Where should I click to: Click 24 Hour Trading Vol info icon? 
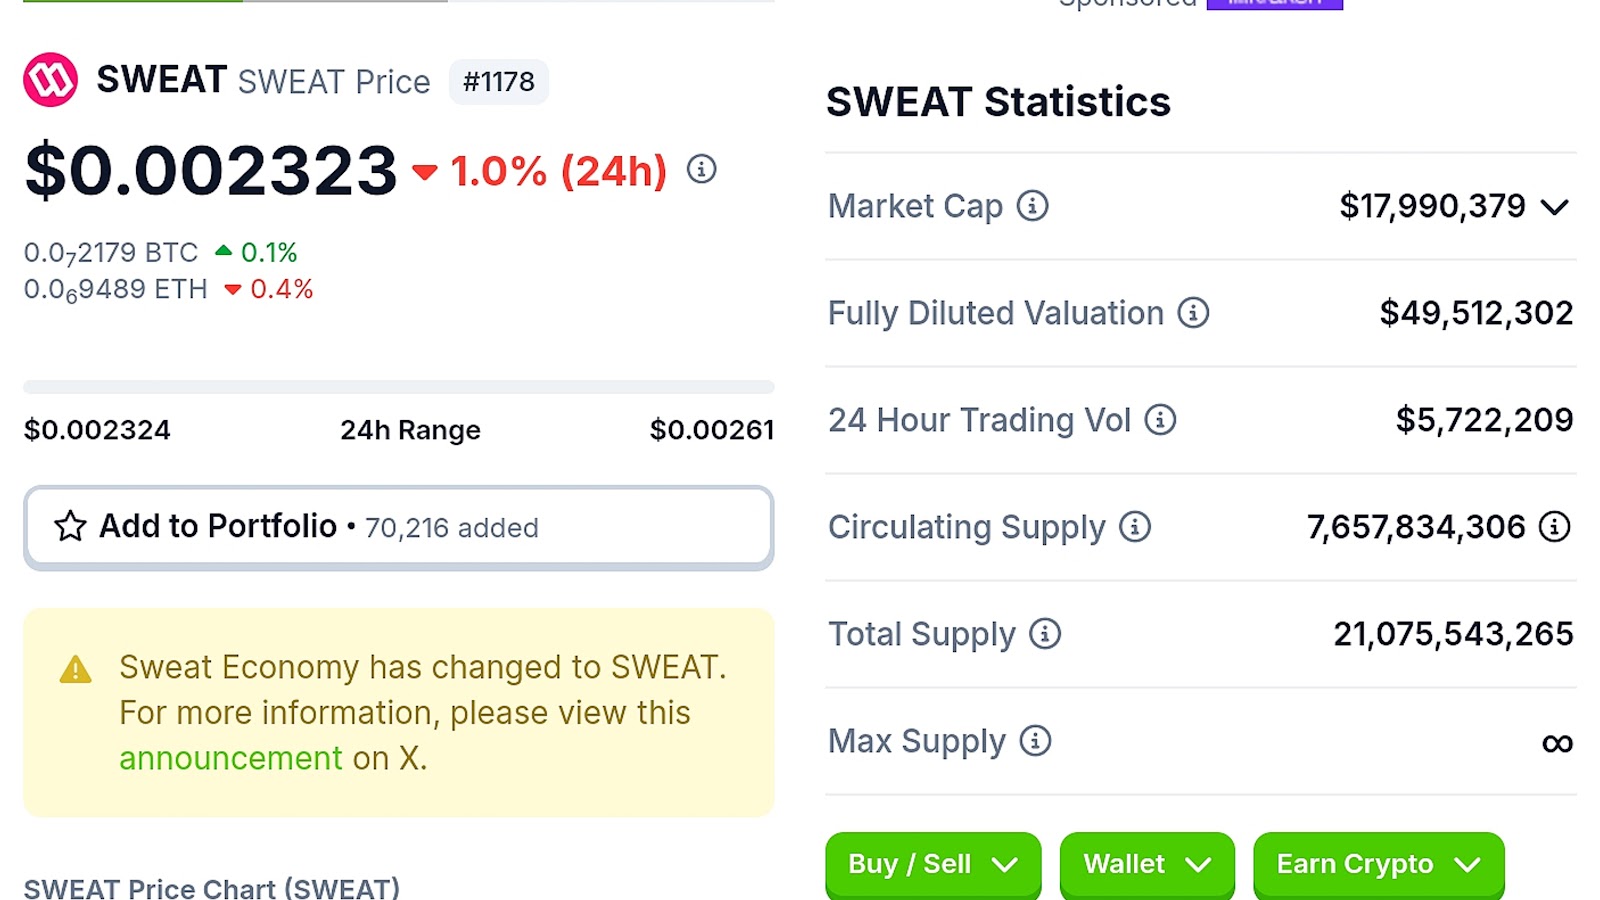(1160, 420)
